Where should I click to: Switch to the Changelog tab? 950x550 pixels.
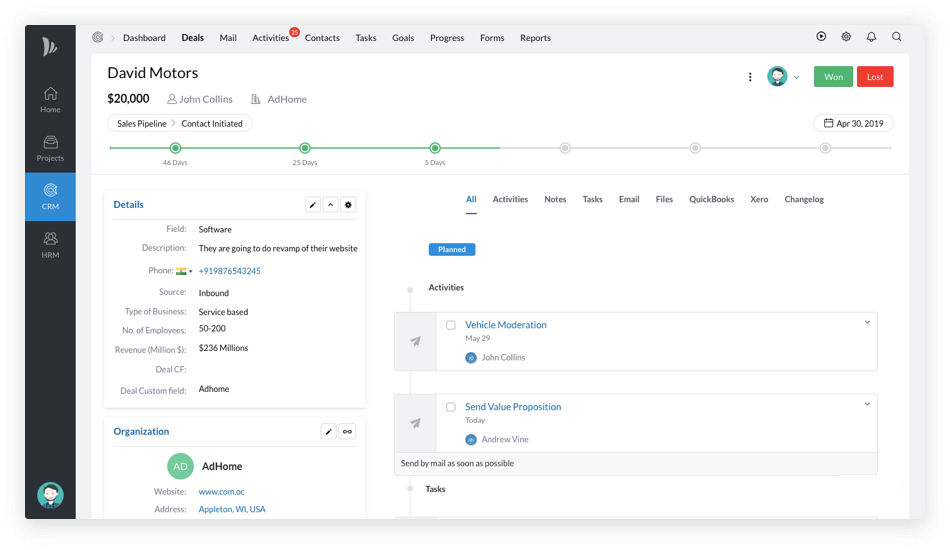[x=804, y=199]
